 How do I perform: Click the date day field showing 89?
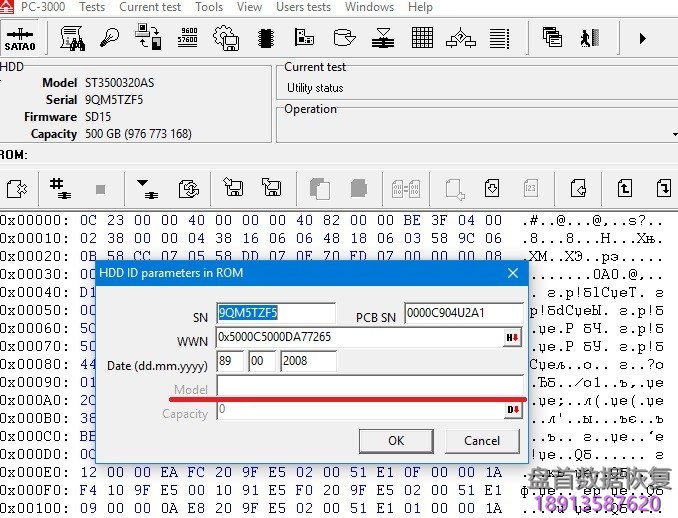[x=230, y=361]
